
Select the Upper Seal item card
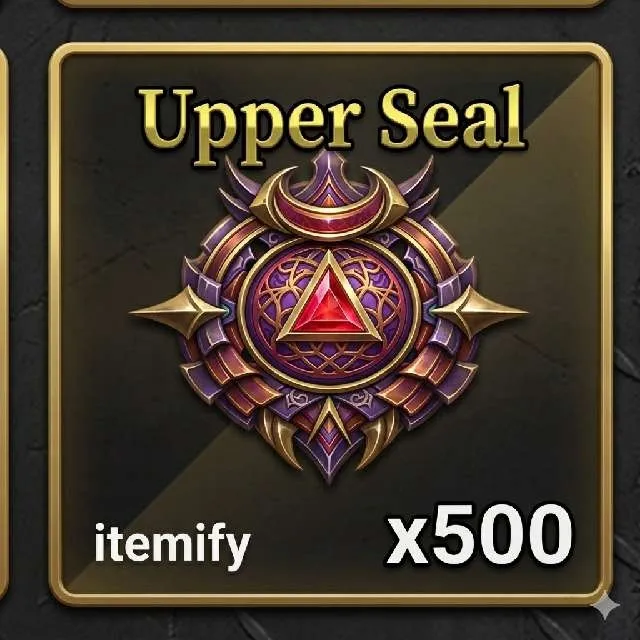pyautogui.click(x=331, y=324)
